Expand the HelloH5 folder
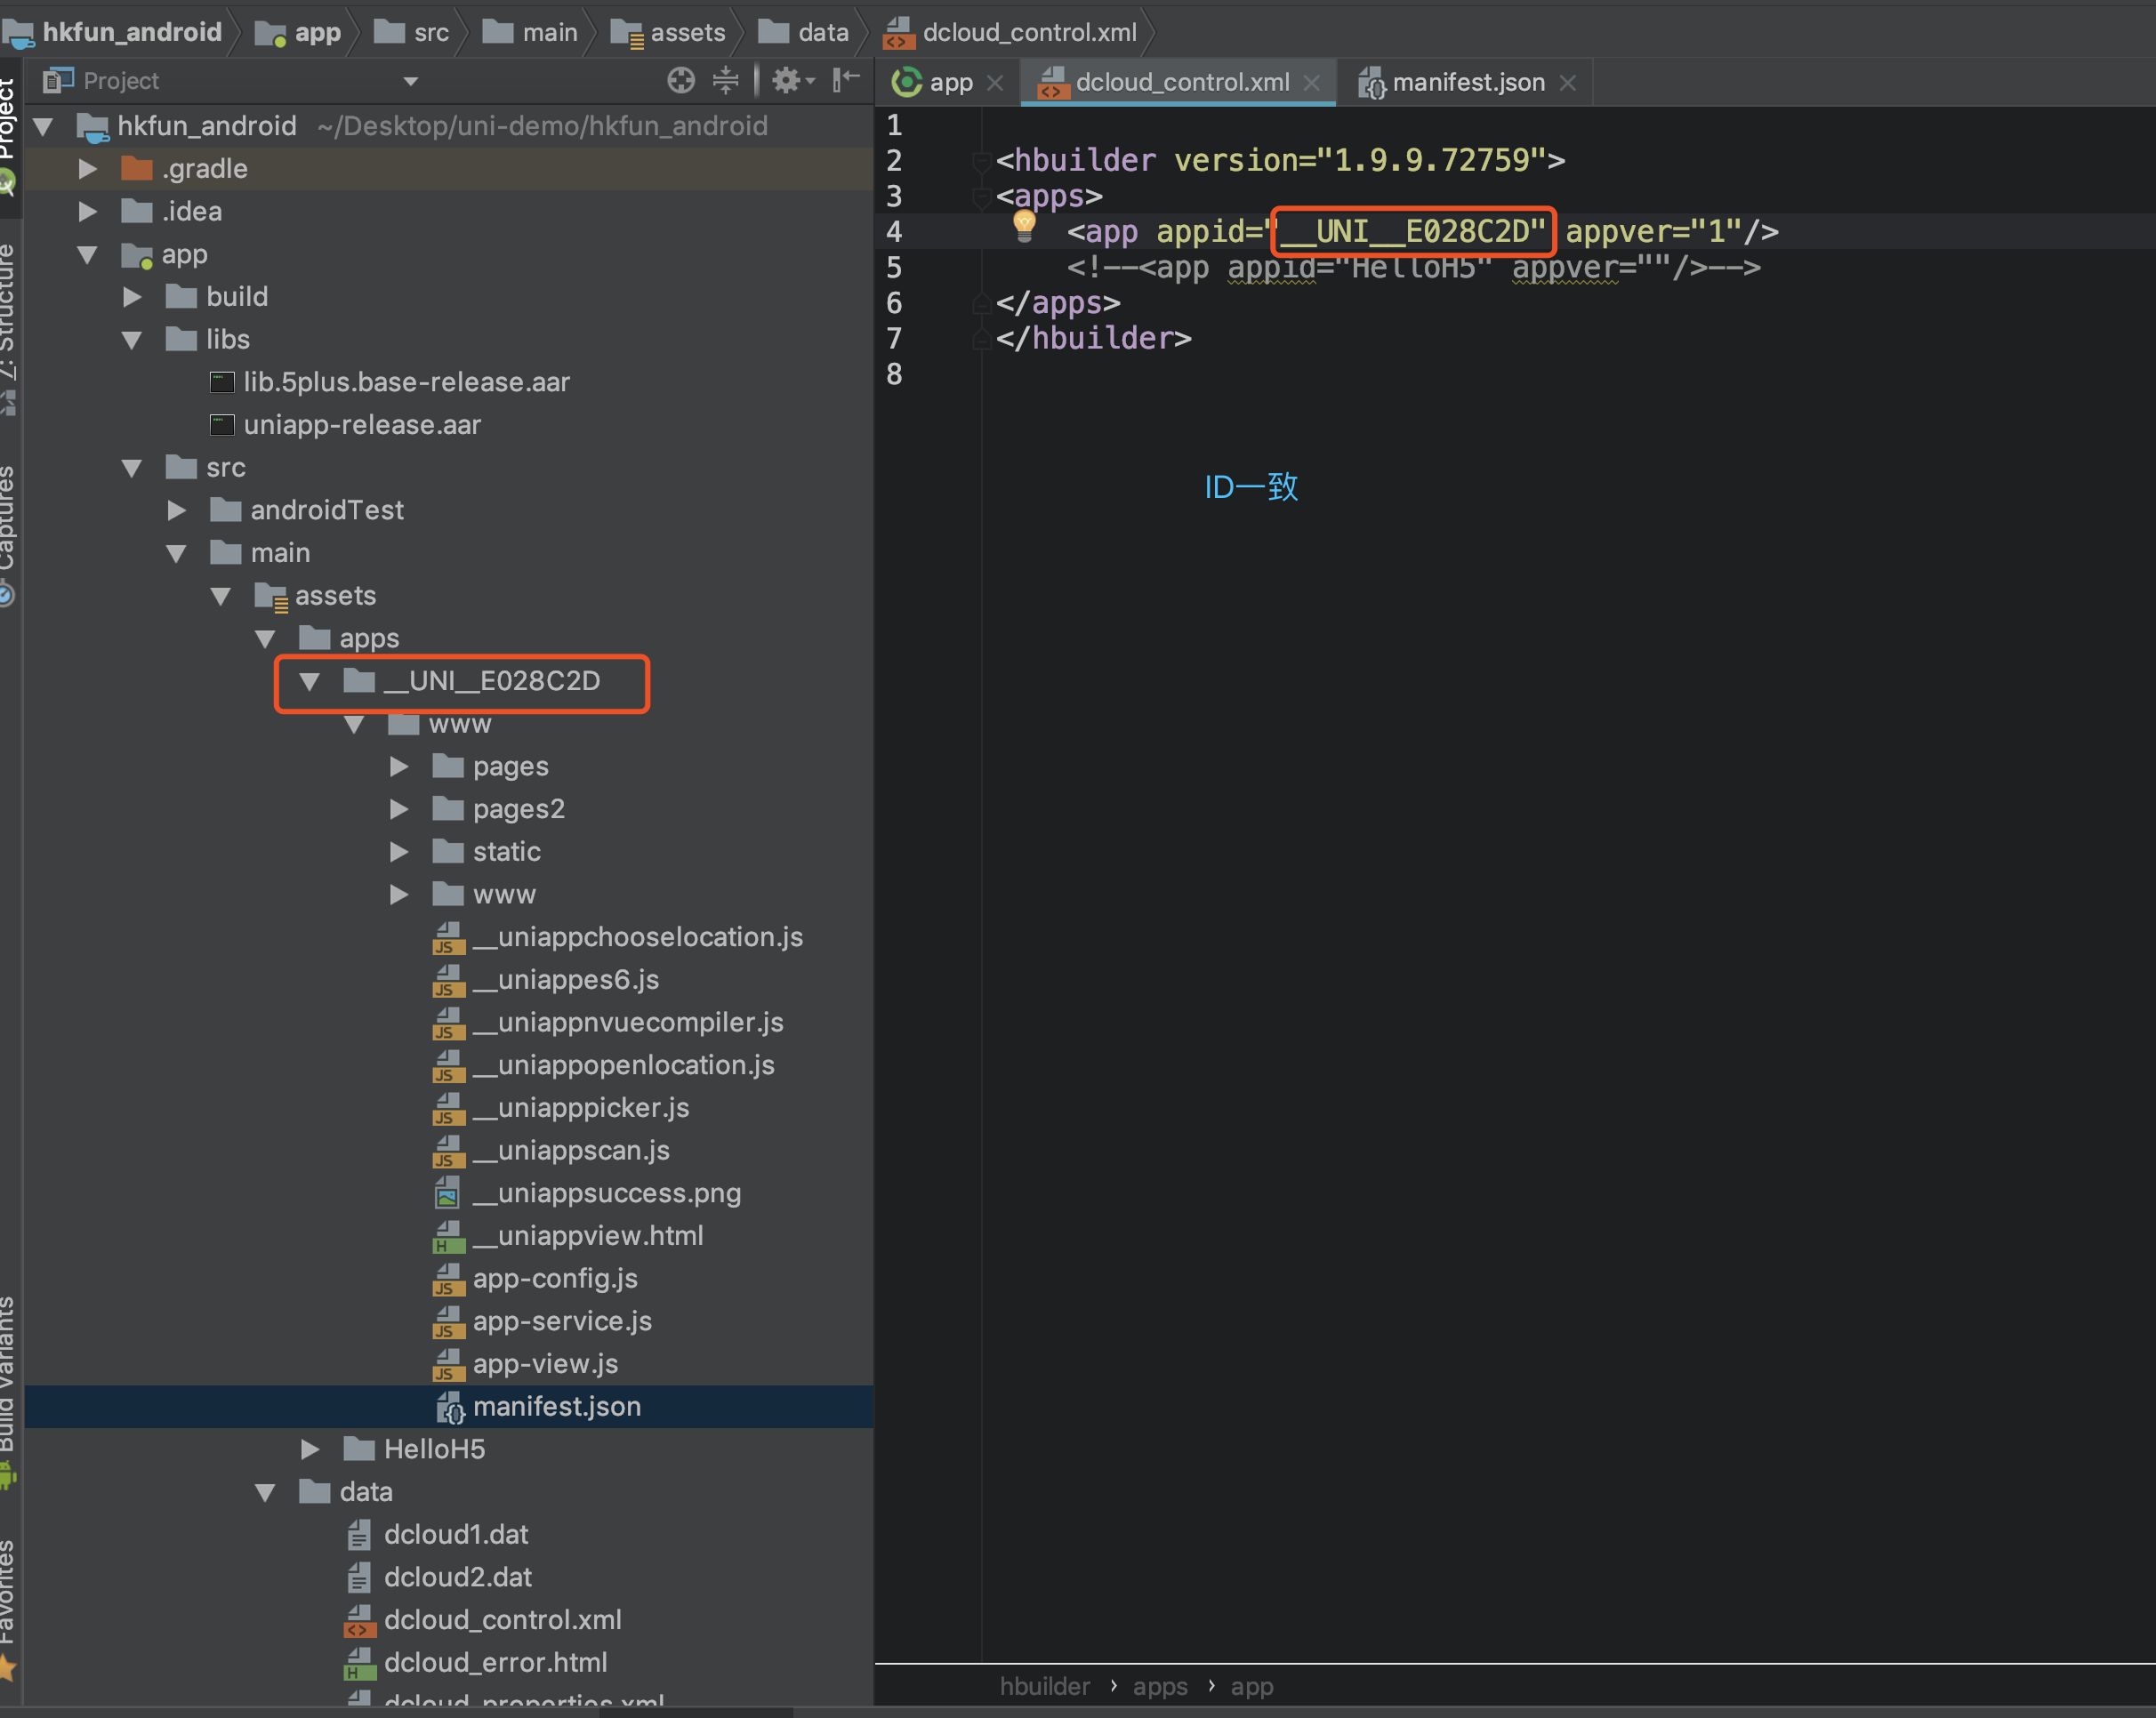2156x1718 pixels. coord(309,1449)
